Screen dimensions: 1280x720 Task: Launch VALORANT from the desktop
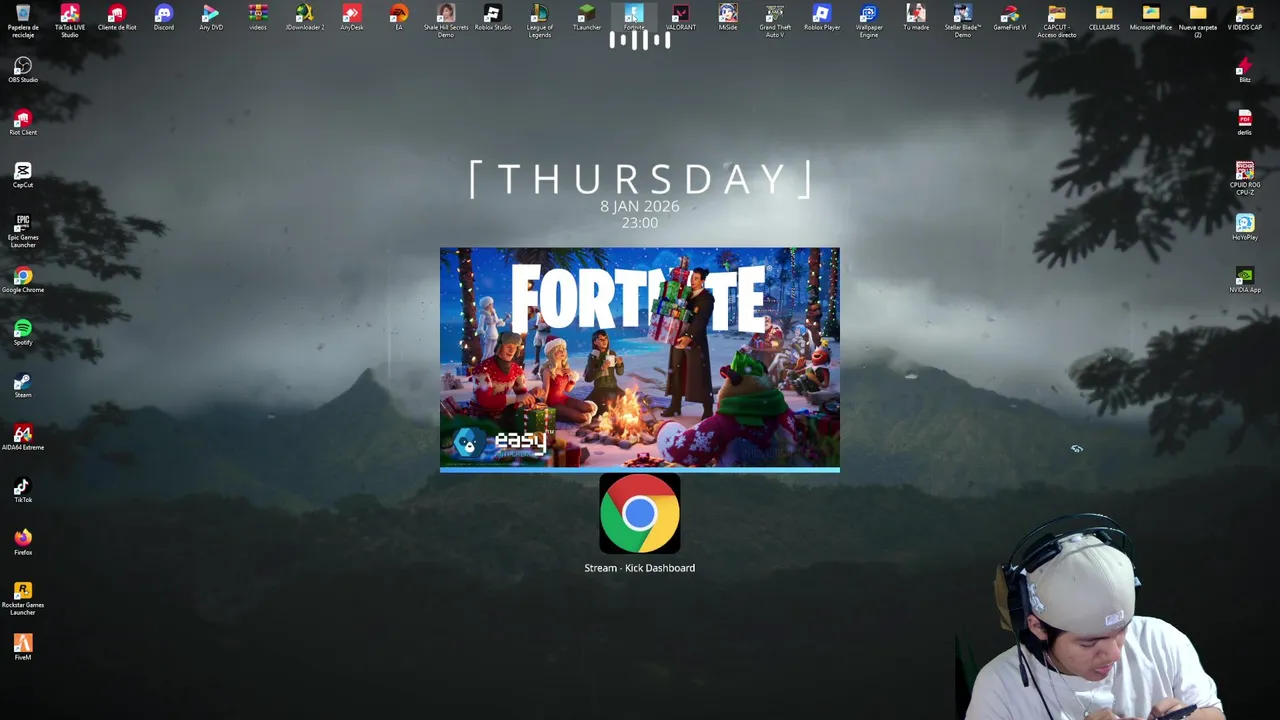[x=681, y=17]
